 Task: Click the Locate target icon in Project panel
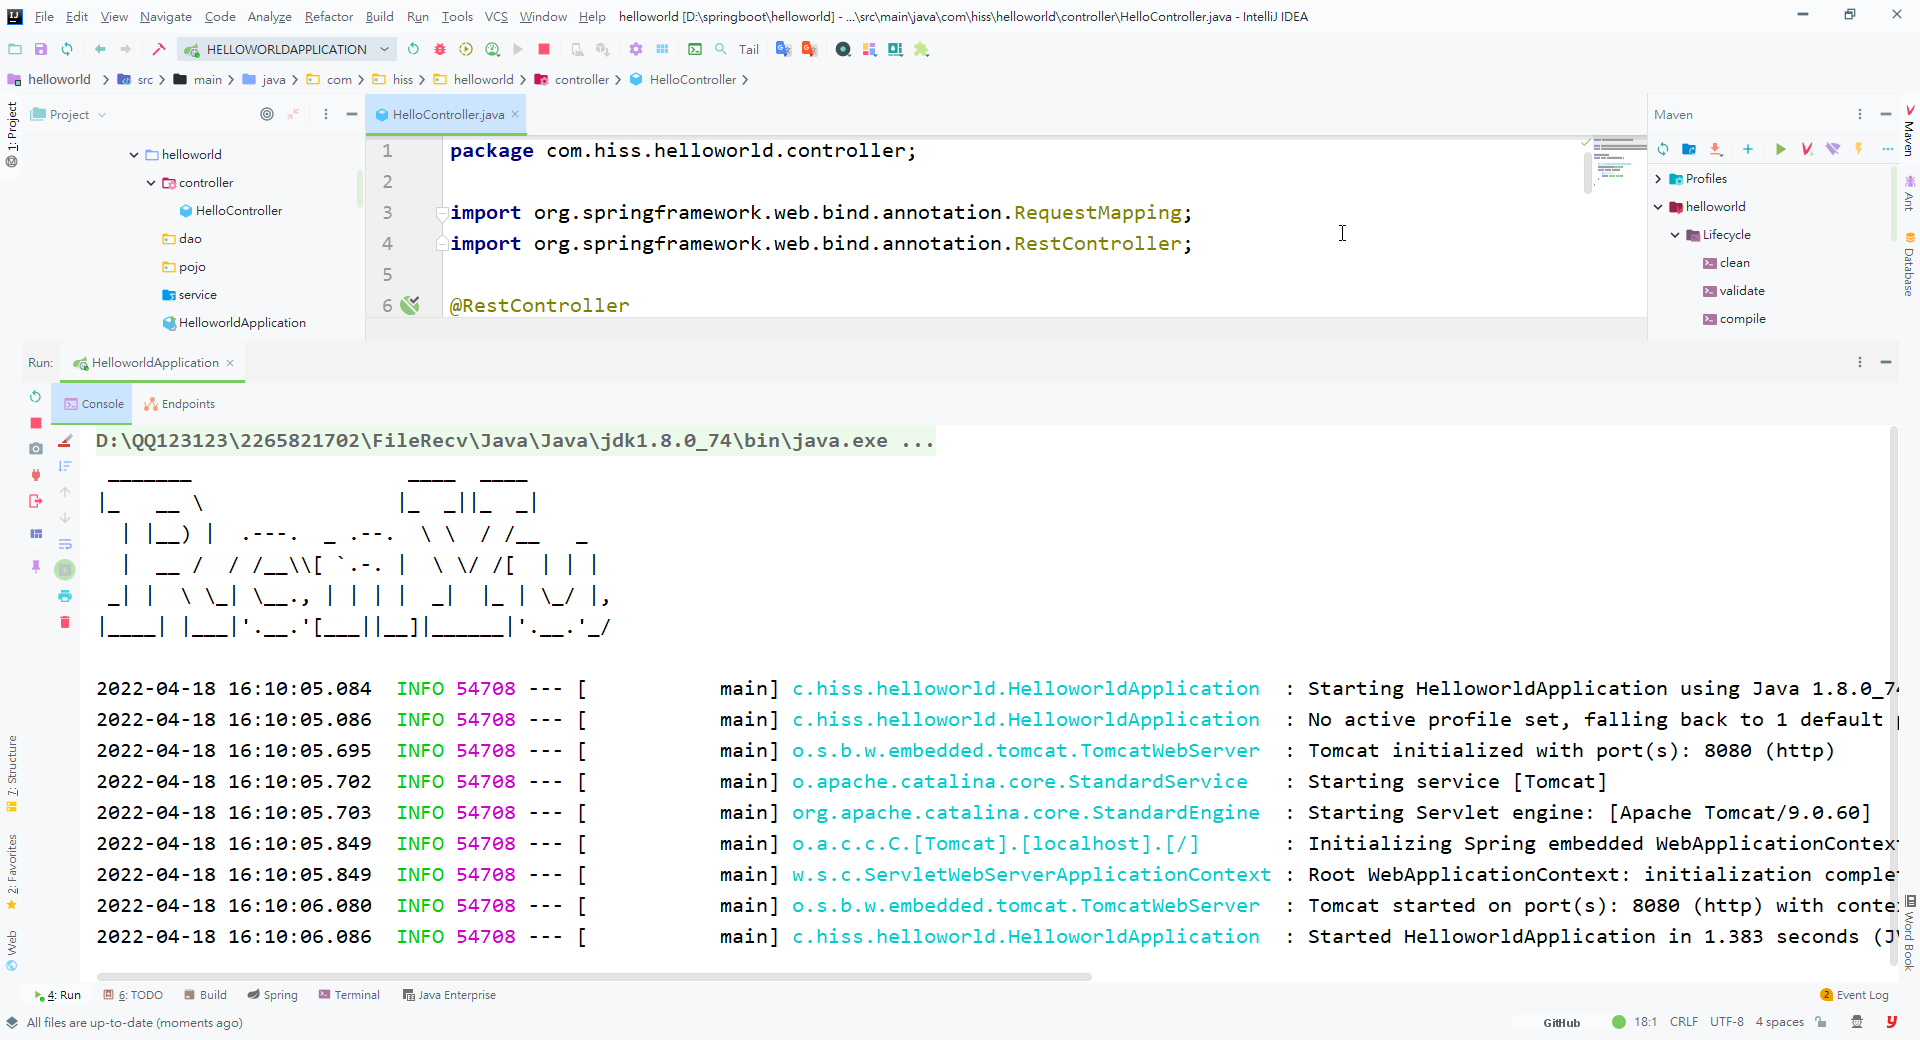(267, 114)
